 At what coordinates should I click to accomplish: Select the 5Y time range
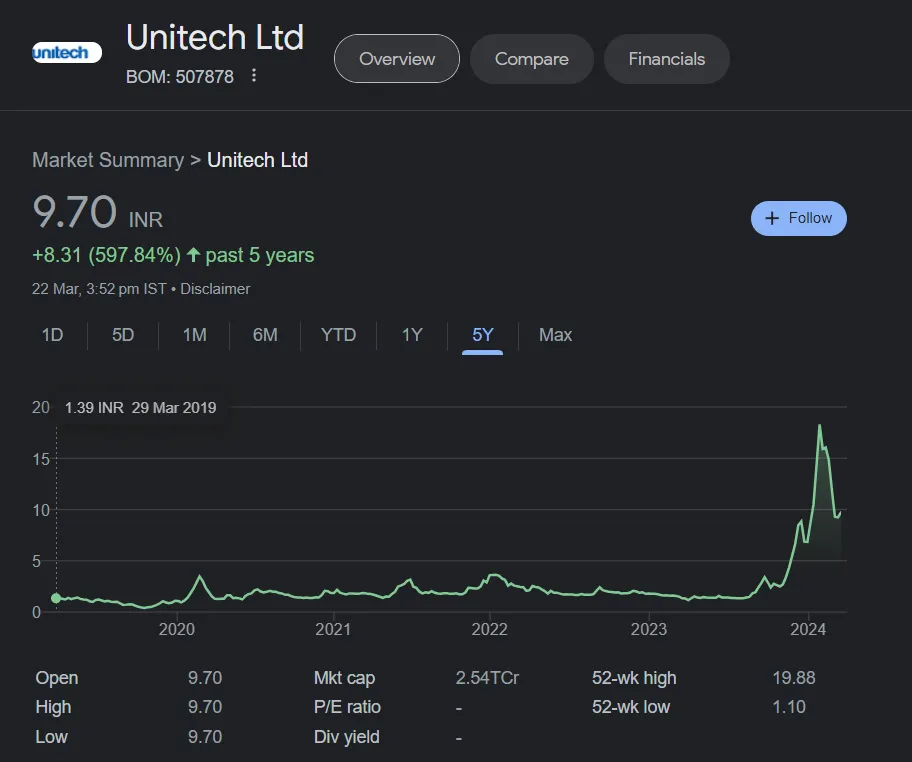click(x=483, y=335)
